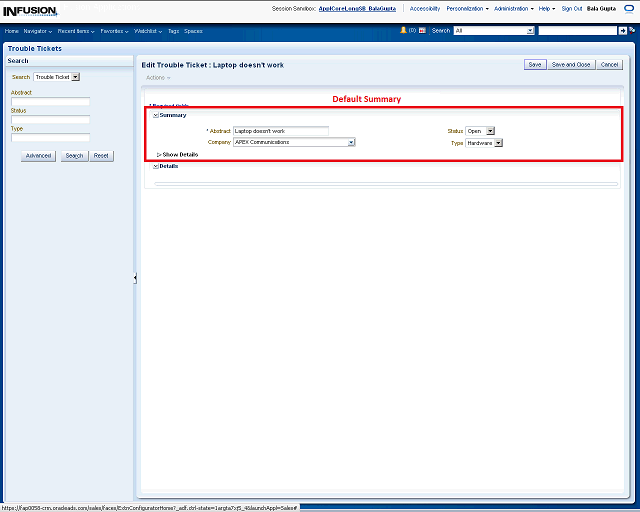Collapse the left search pane splitter
Screen dimensions: 640x512
point(135,278)
